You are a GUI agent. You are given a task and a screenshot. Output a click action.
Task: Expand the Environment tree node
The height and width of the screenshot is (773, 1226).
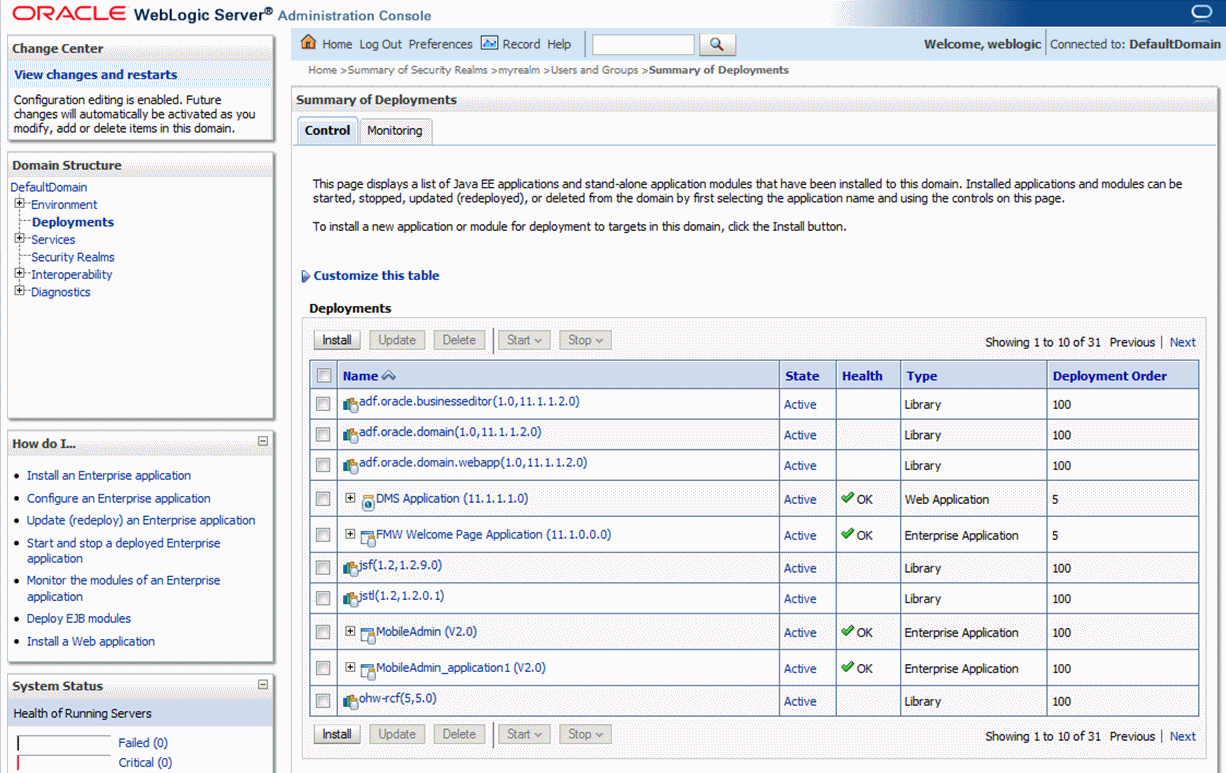coord(19,204)
